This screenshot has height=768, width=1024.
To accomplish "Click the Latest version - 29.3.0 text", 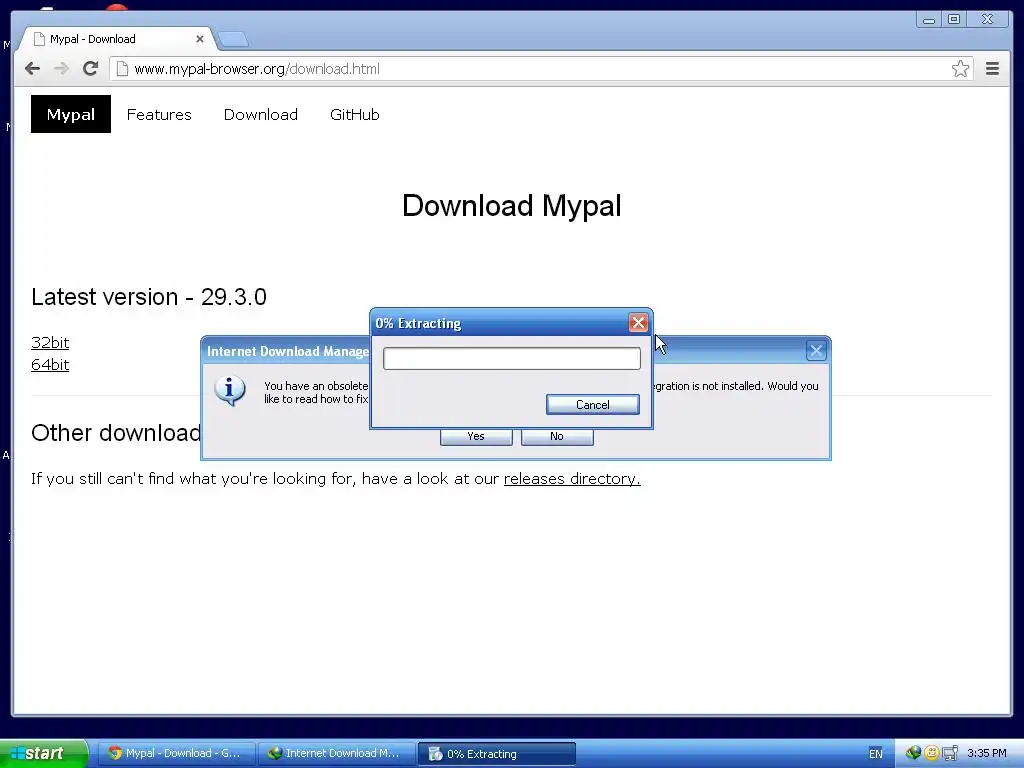I will point(149,297).
